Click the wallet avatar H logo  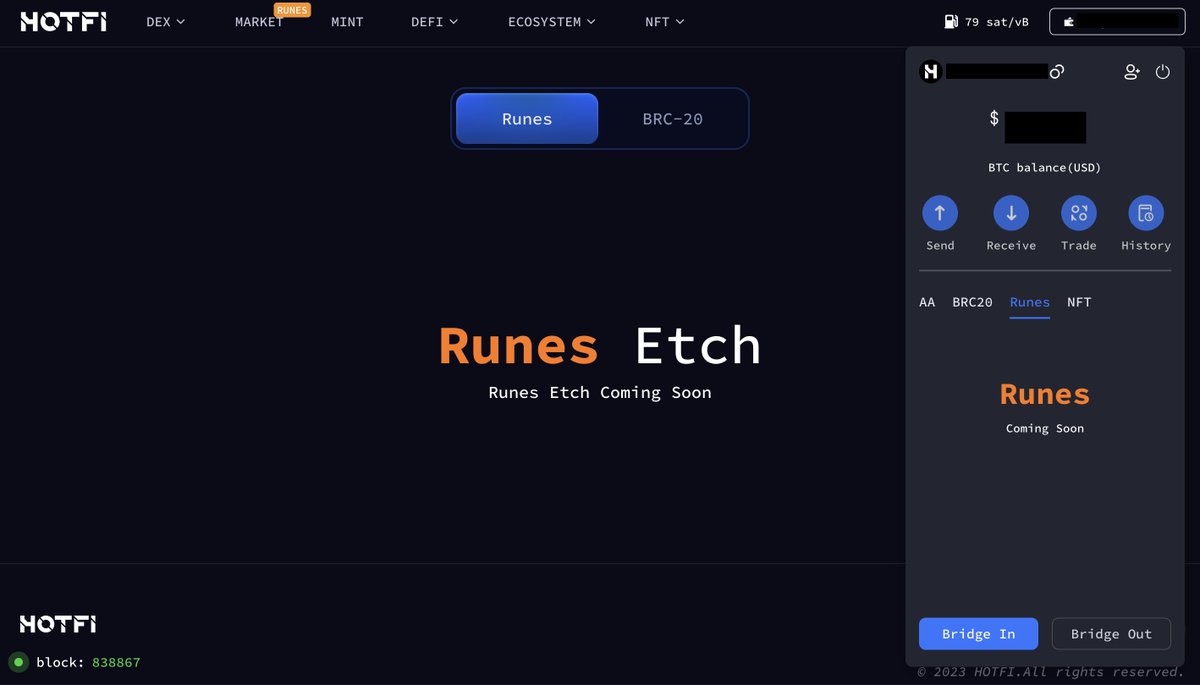pyautogui.click(x=930, y=71)
